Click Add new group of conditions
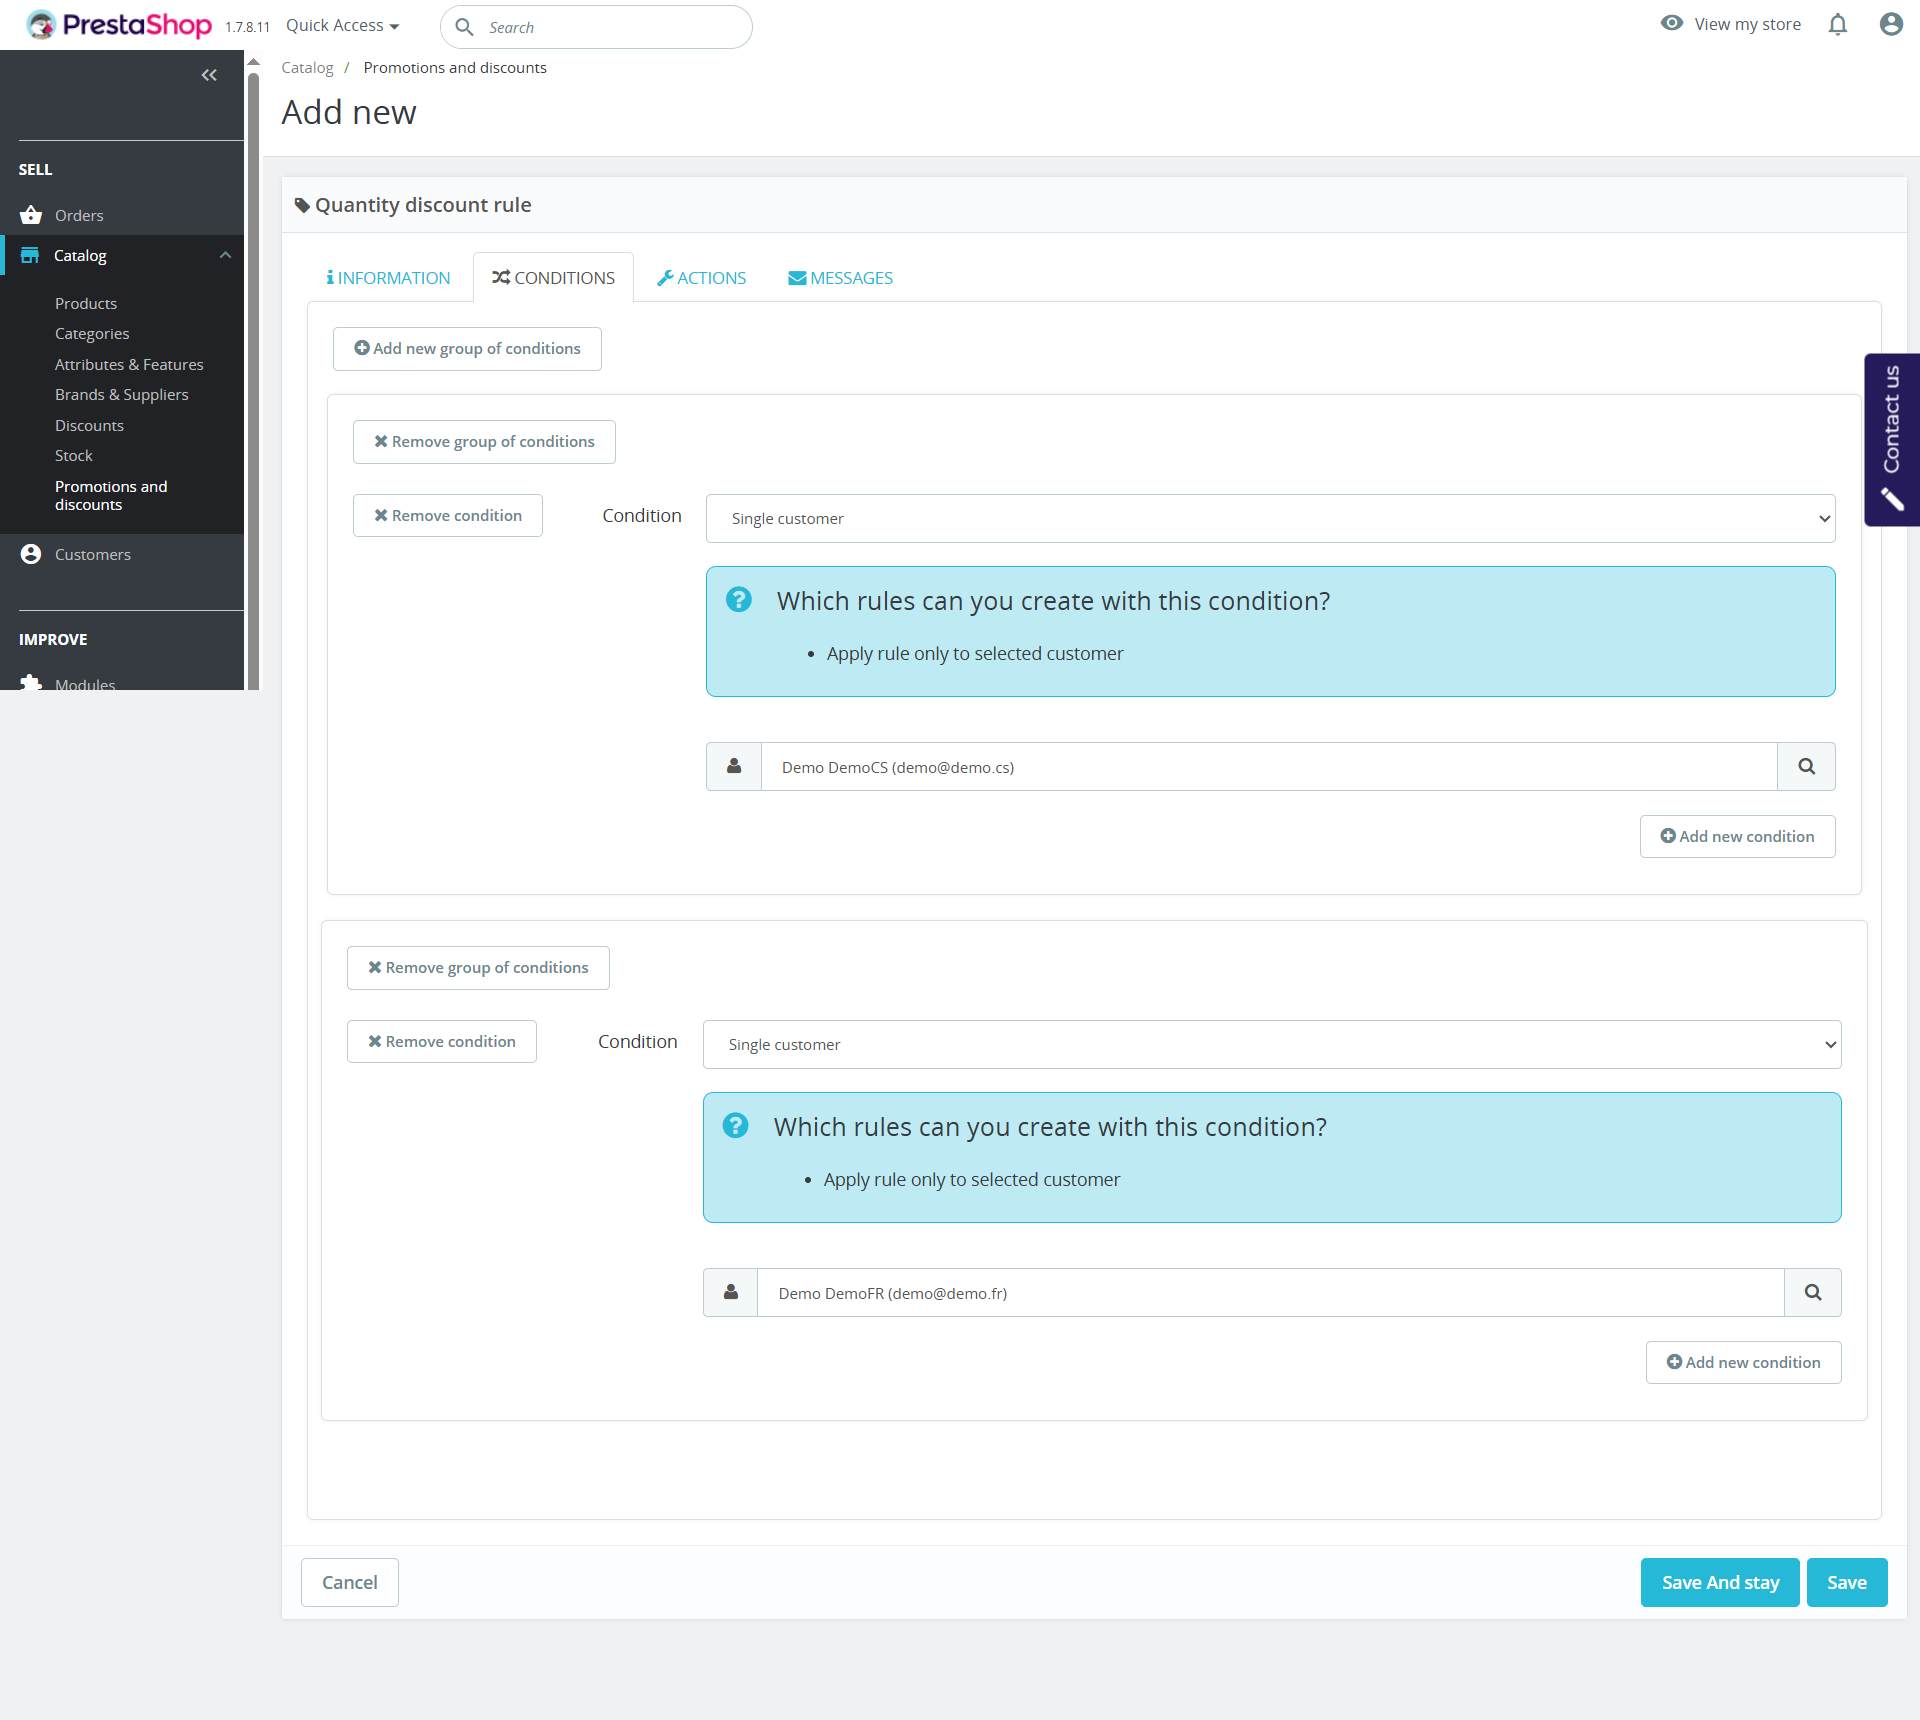Screen dimensions: 1920x1720 [x=467, y=349]
